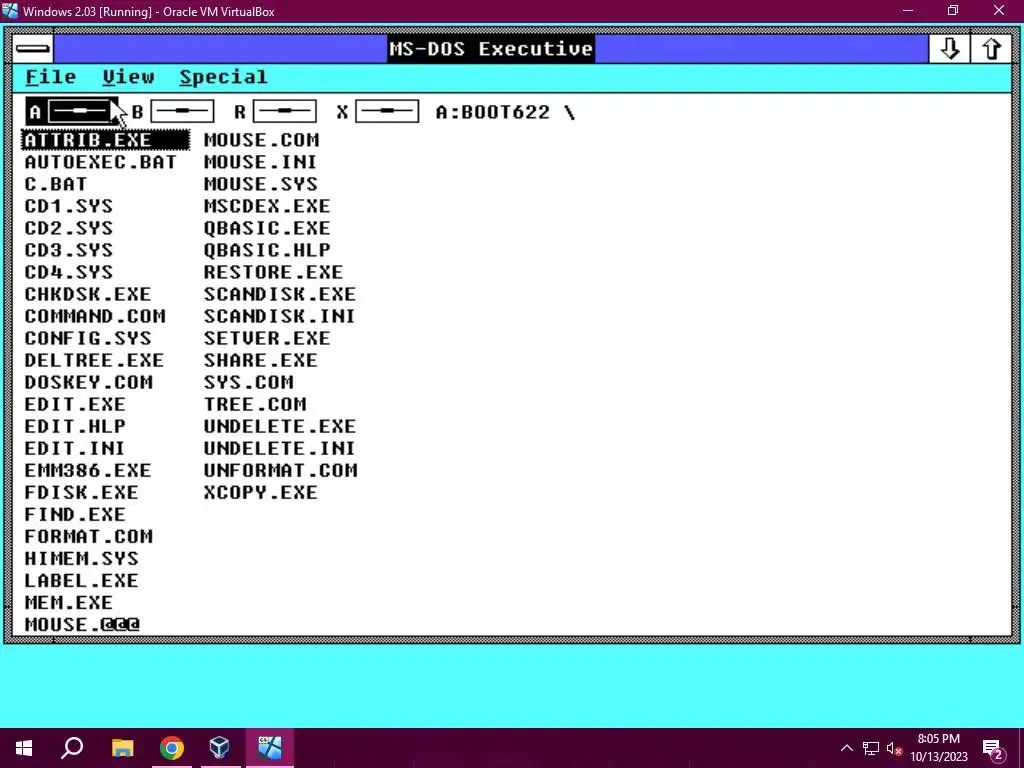Open VirtualBox Manager taskbar icon
This screenshot has height=768, width=1024.
tap(219, 748)
